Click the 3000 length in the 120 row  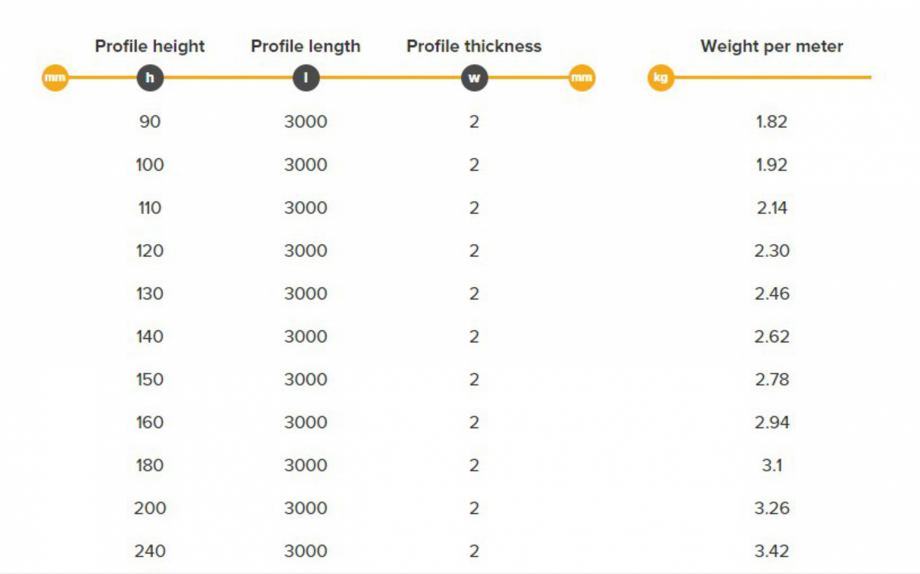pyautogui.click(x=306, y=251)
